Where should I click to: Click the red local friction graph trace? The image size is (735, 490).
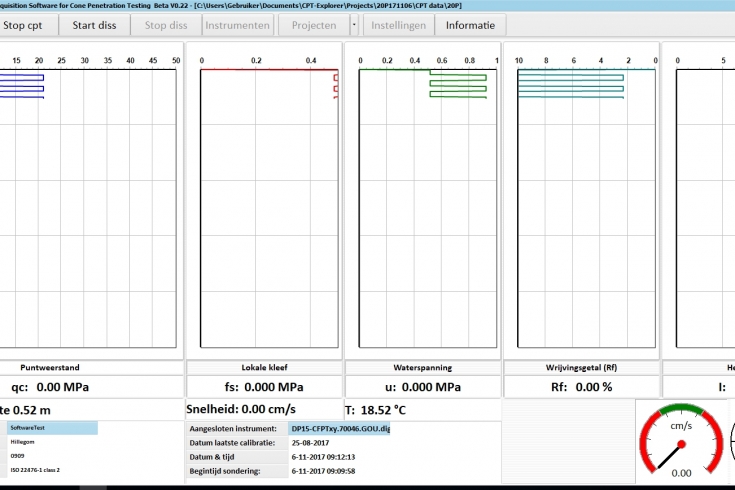336,84
